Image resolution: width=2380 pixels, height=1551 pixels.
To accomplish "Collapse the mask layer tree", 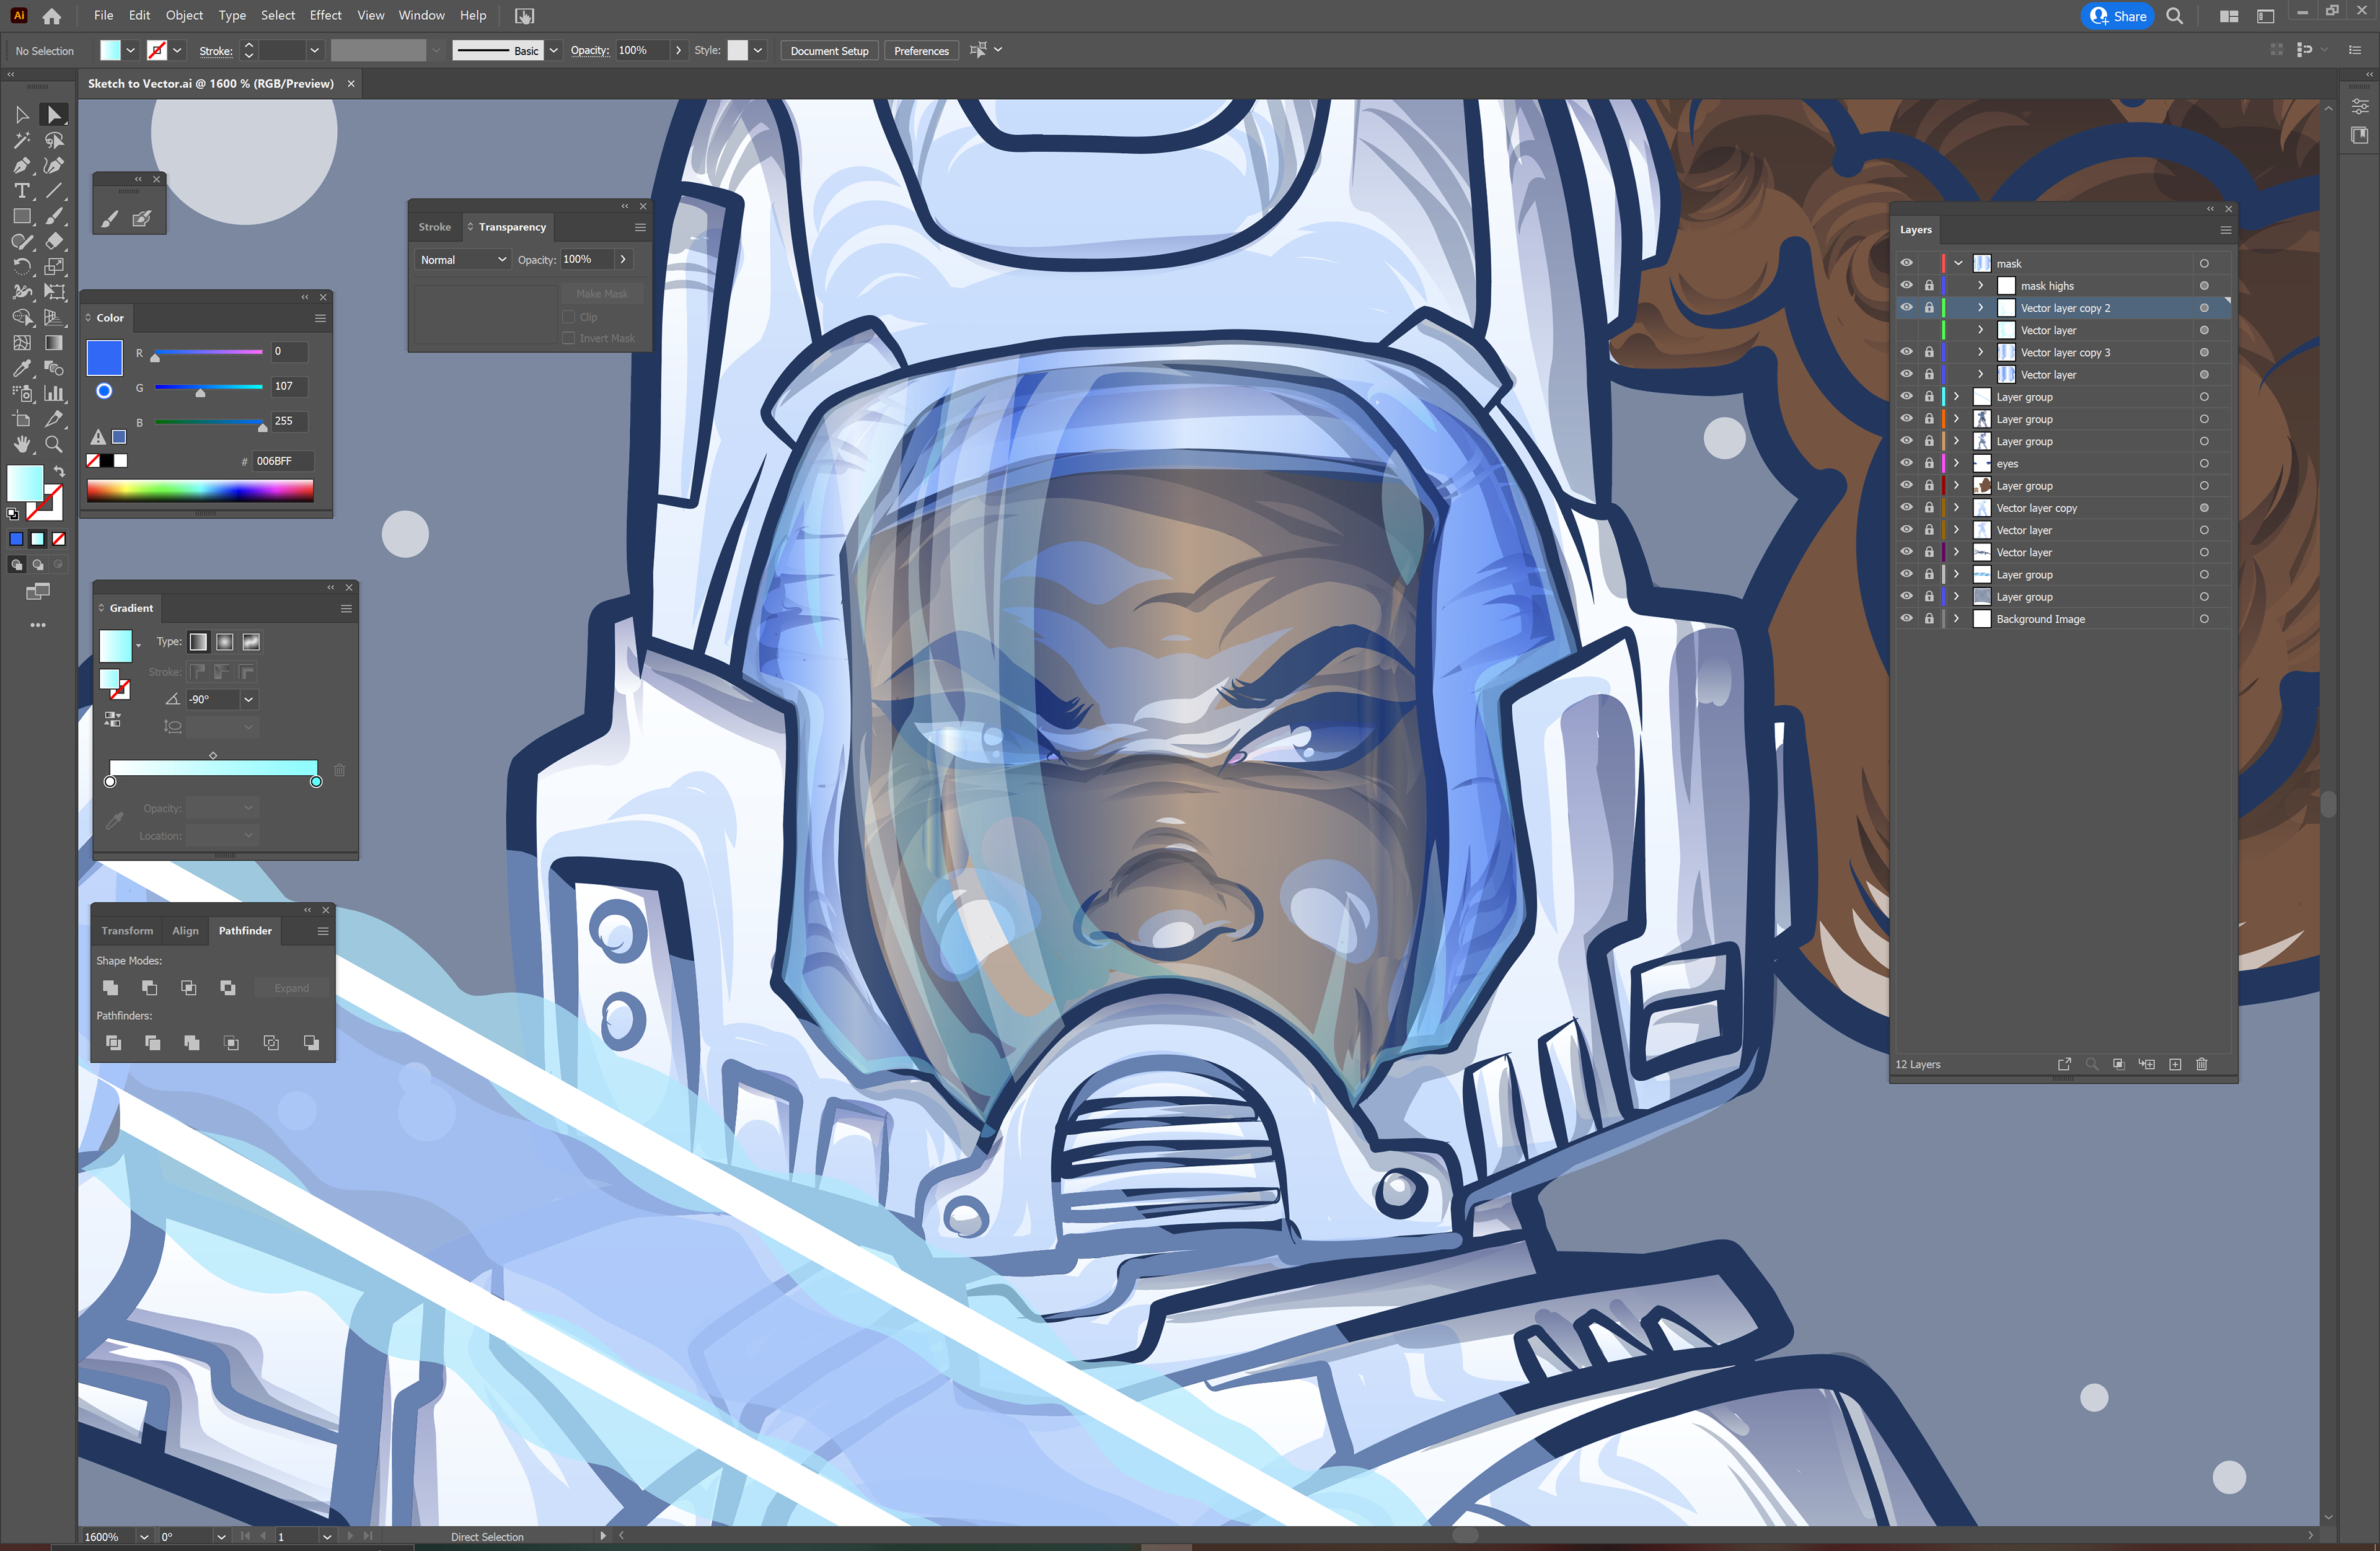I will 1958,263.
